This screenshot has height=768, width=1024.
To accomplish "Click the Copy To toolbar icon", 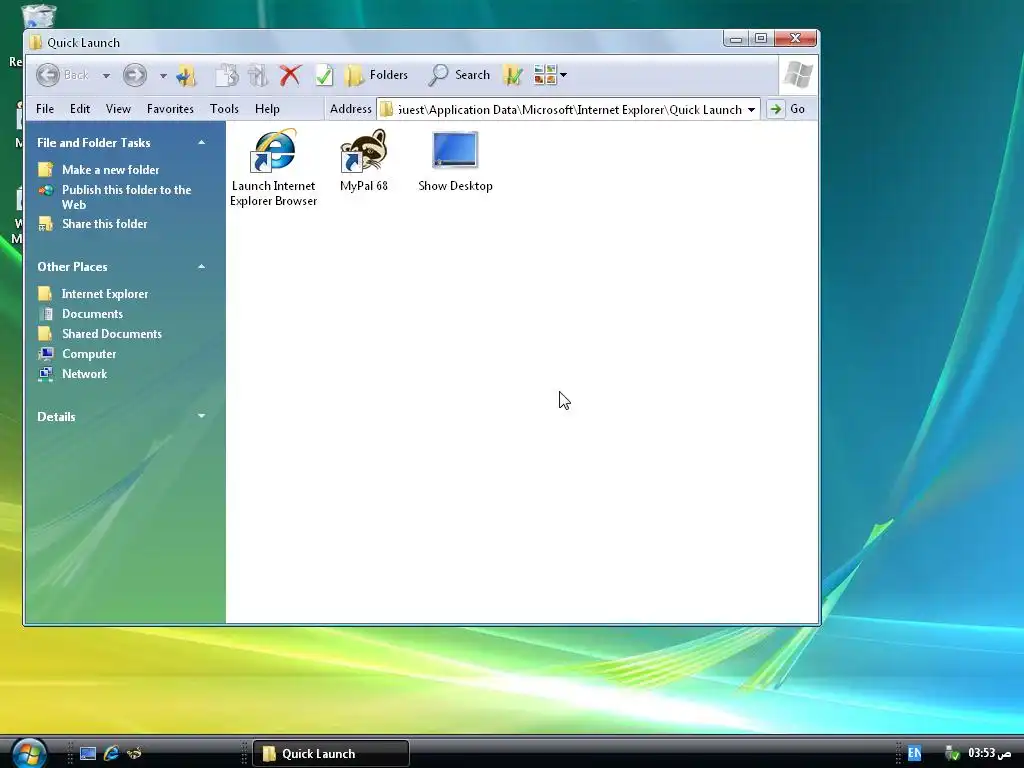I will [x=227, y=76].
